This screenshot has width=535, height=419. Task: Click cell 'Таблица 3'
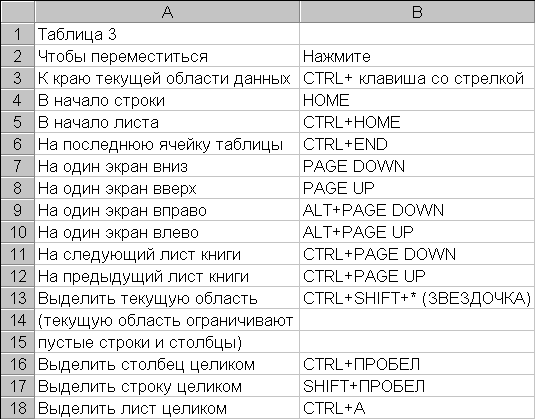point(167,34)
